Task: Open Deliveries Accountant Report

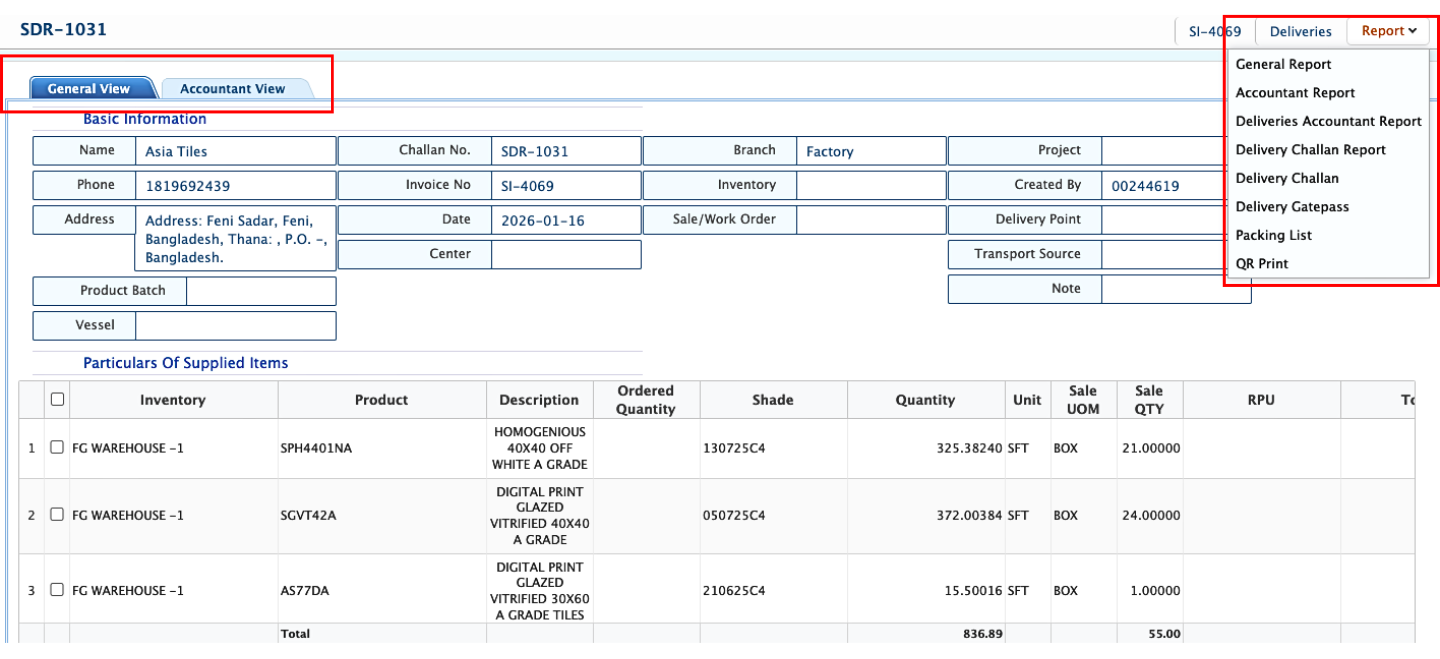Action: [1328, 121]
